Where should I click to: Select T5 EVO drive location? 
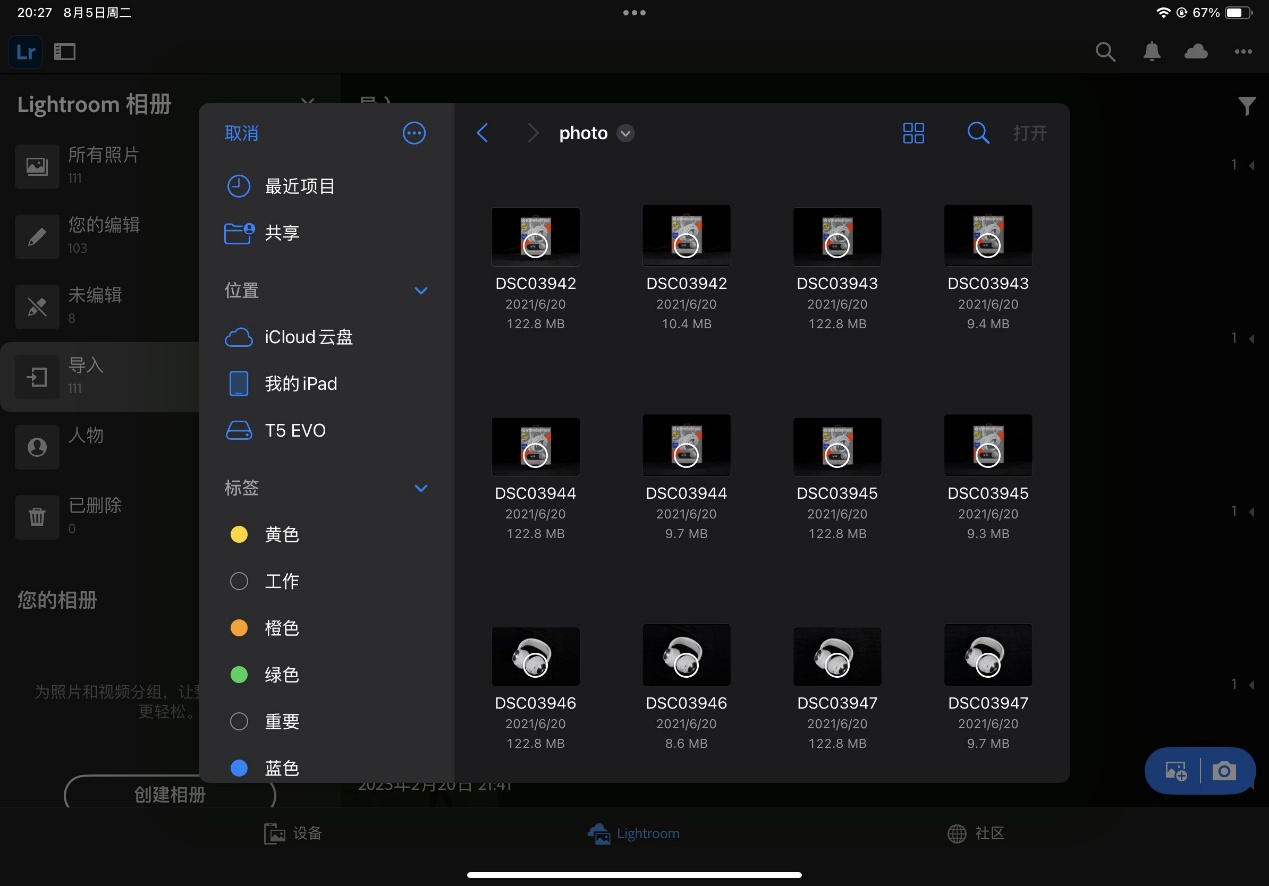click(327, 431)
